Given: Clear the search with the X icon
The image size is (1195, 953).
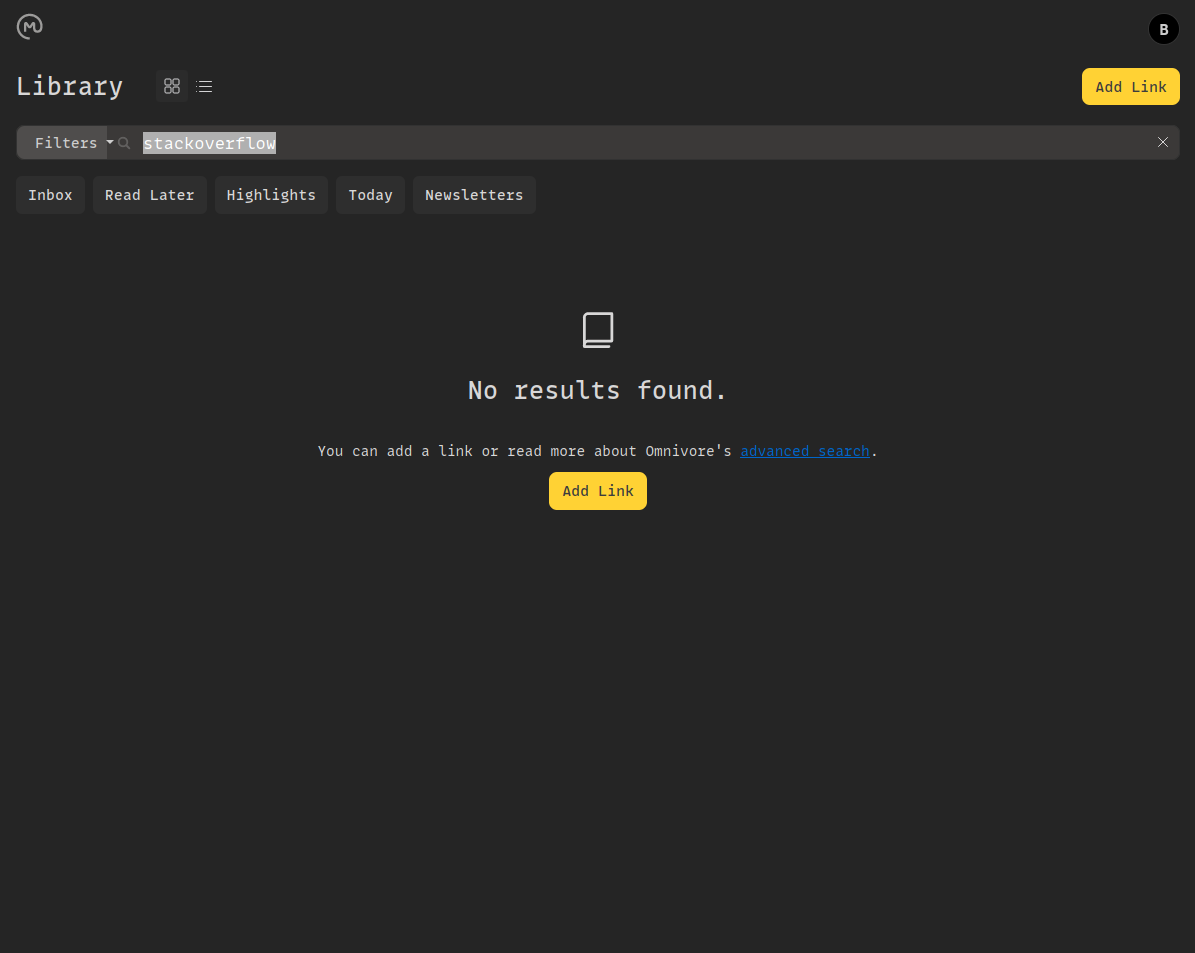Looking at the screenshot, I should 1163,142.
